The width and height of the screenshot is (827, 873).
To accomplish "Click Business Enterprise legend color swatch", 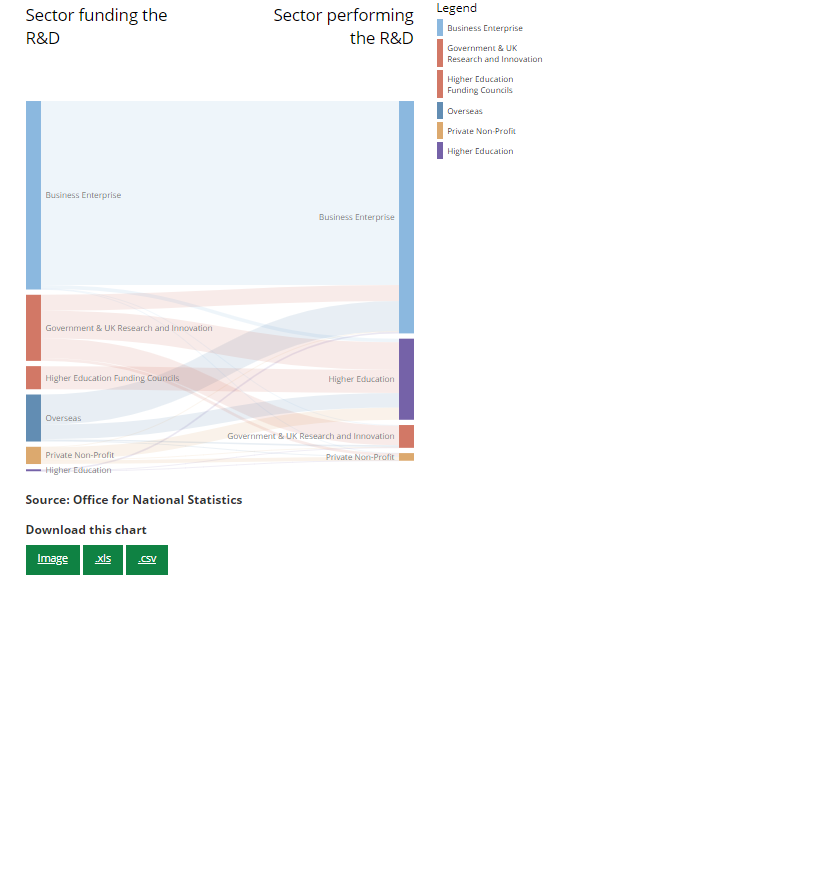I will (x=440, y=28).
